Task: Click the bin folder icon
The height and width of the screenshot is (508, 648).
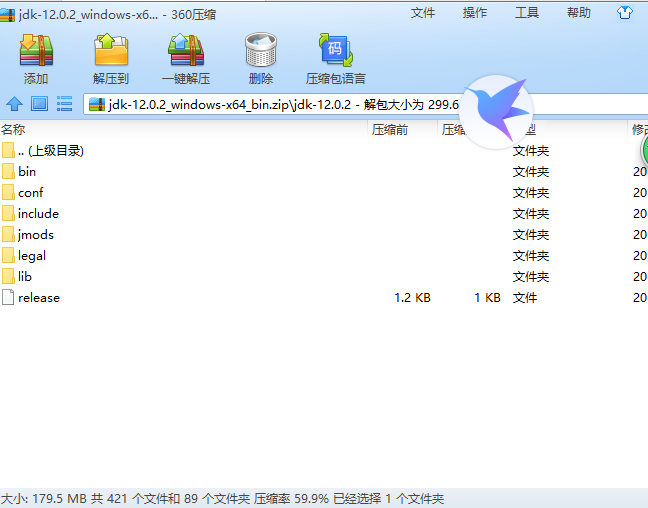Action: (x=8, y=172)
